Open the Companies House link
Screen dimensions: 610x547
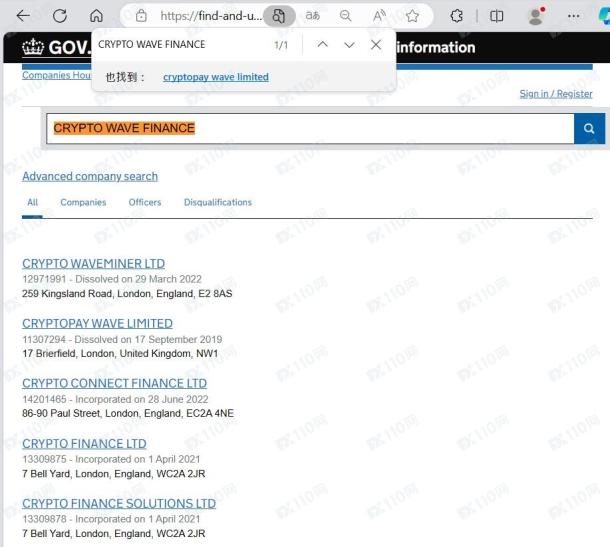coord(56,75)
